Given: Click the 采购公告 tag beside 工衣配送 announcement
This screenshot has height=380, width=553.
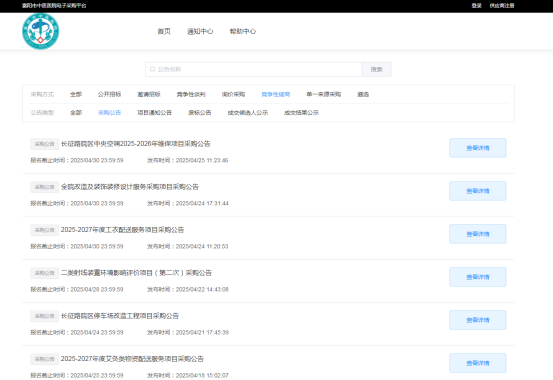Looking at the screenshot, I should coord(44,230).
